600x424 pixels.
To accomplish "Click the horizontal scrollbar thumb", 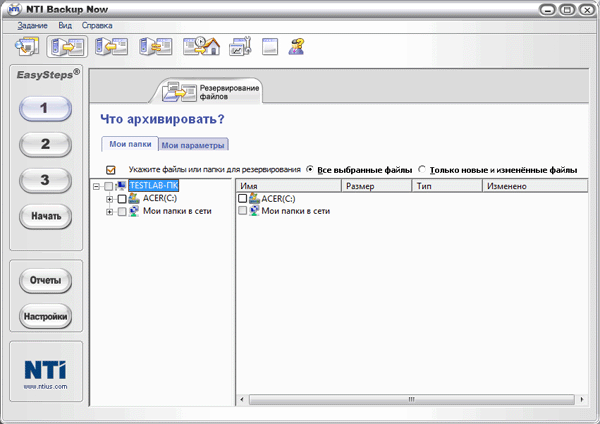I will coord(412,400).
